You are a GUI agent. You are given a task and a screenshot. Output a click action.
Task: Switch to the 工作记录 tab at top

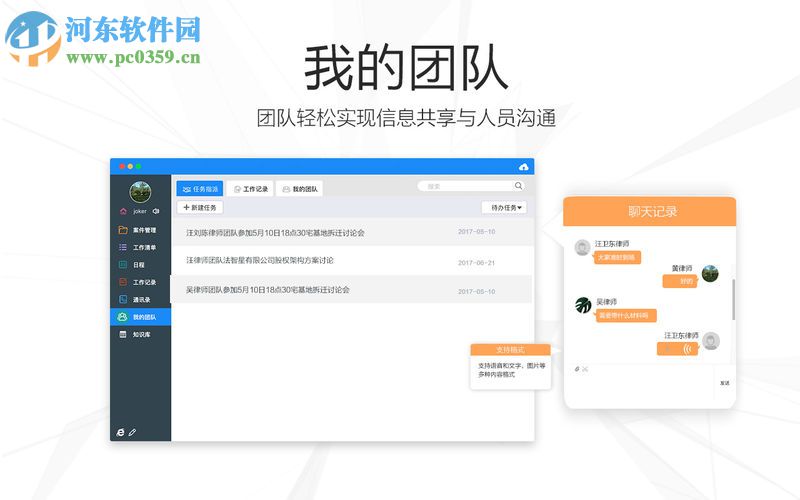pos(250,189)
